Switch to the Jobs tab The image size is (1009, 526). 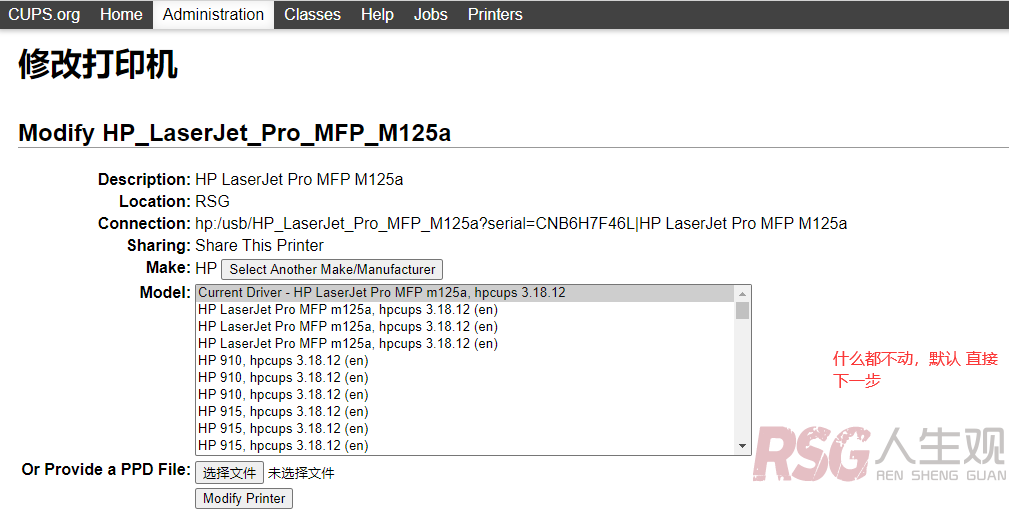(430, 14)
